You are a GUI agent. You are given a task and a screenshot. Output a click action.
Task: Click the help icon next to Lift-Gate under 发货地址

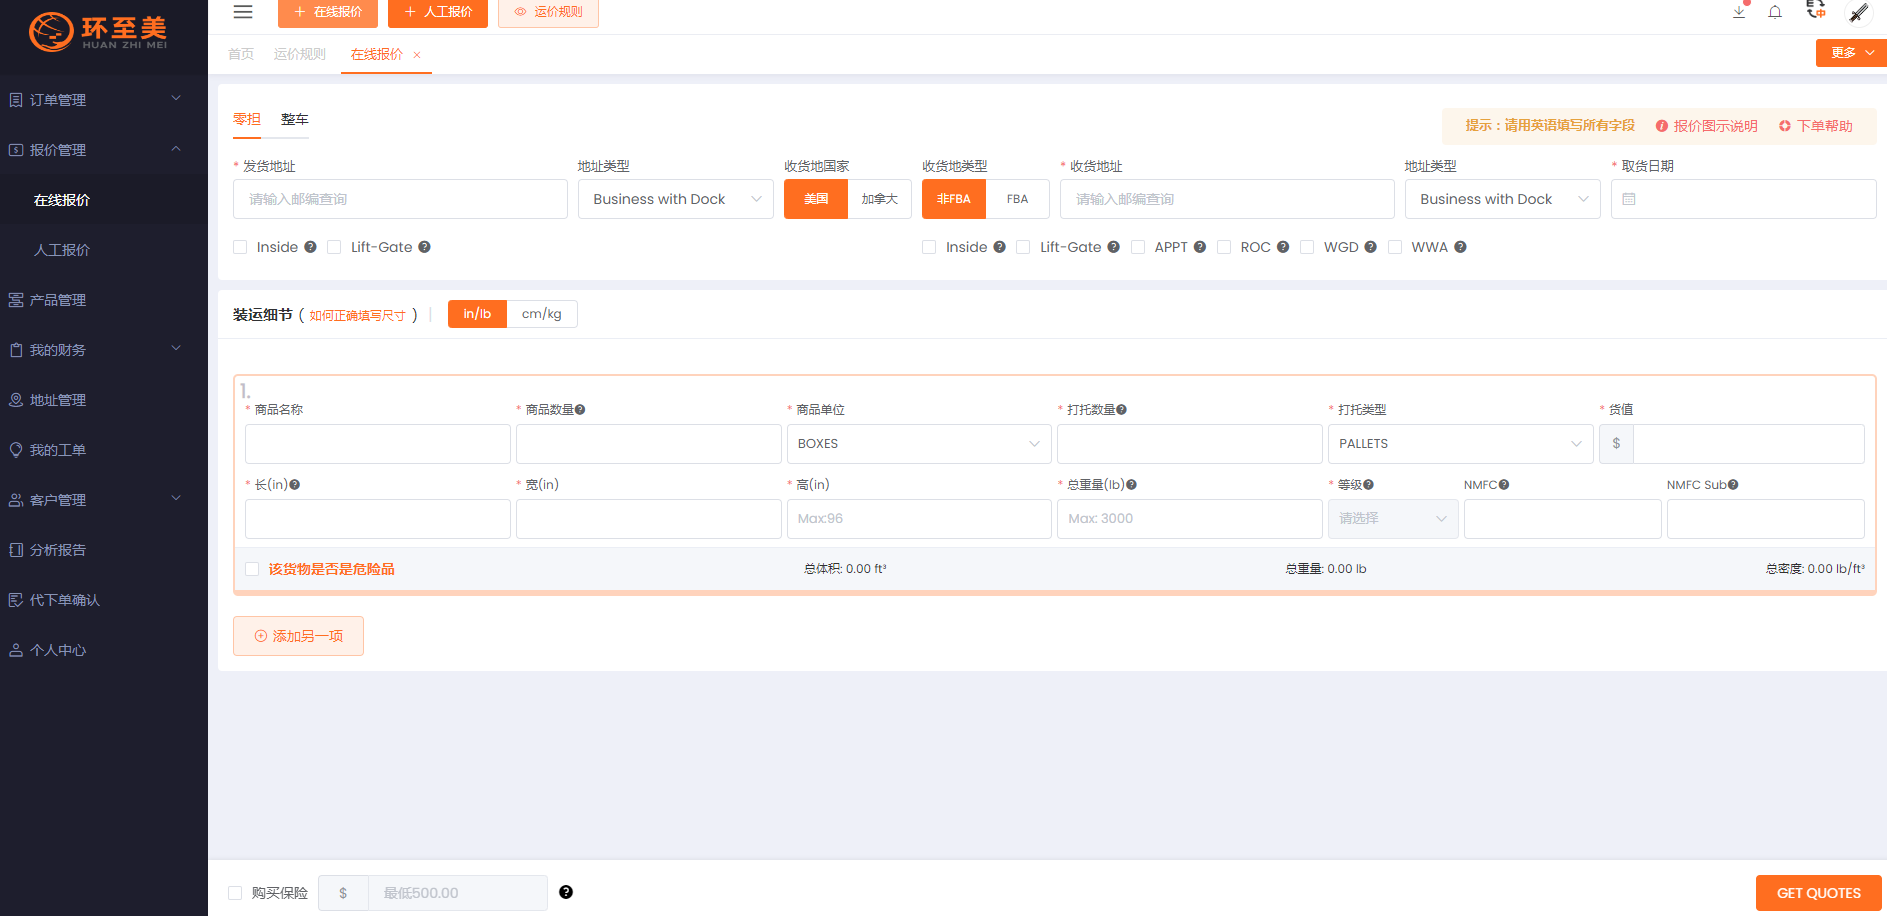(424, 247)
